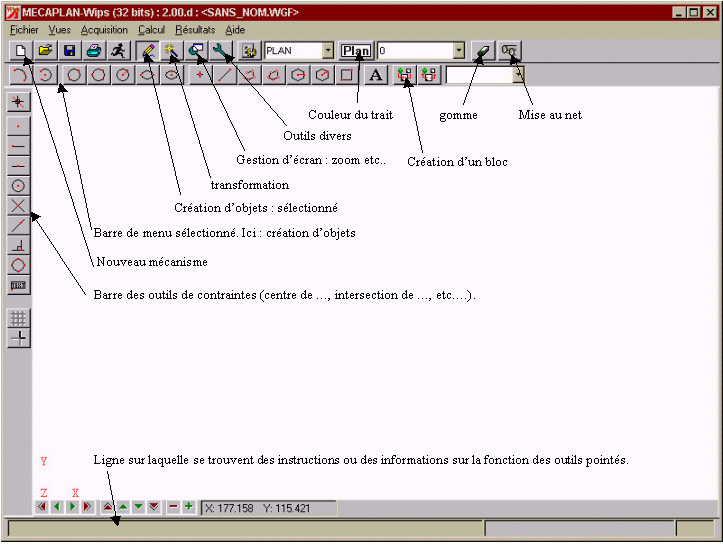Select the circle by radius line tool

[123, 75]
